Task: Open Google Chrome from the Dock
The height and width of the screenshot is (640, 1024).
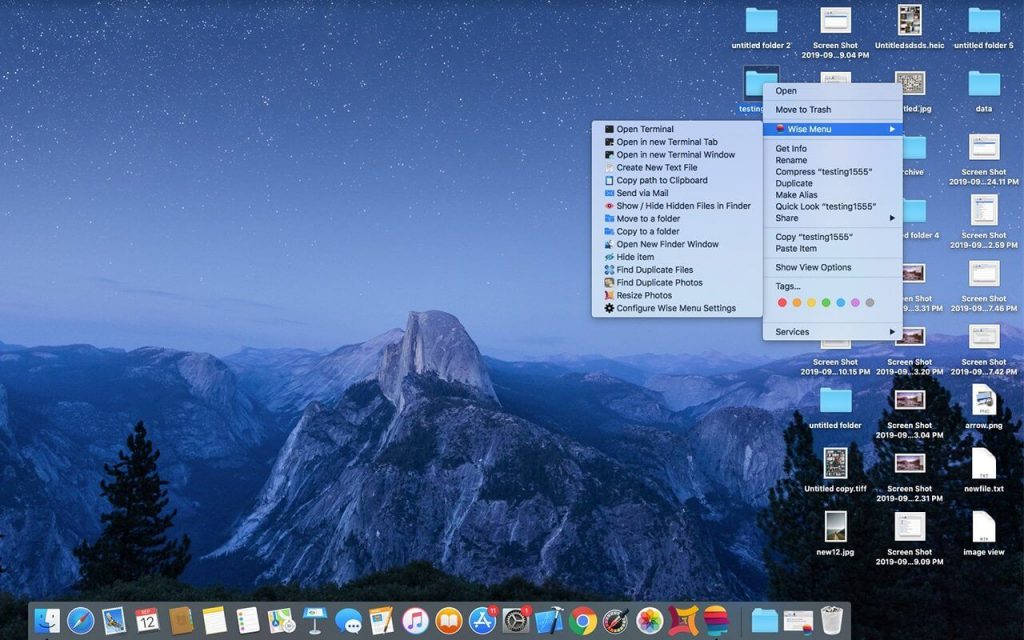Action: pyautogui.click(x=583, y=621)
